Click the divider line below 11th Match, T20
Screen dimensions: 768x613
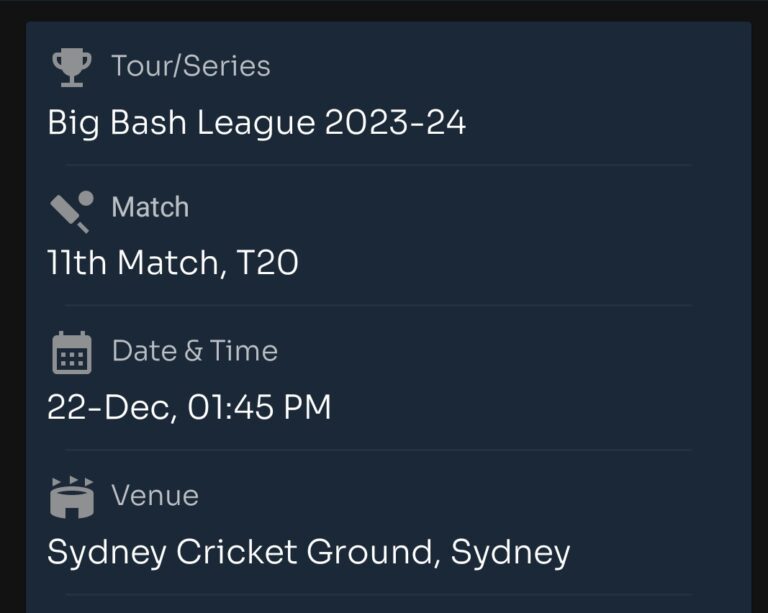coord(378,305)
